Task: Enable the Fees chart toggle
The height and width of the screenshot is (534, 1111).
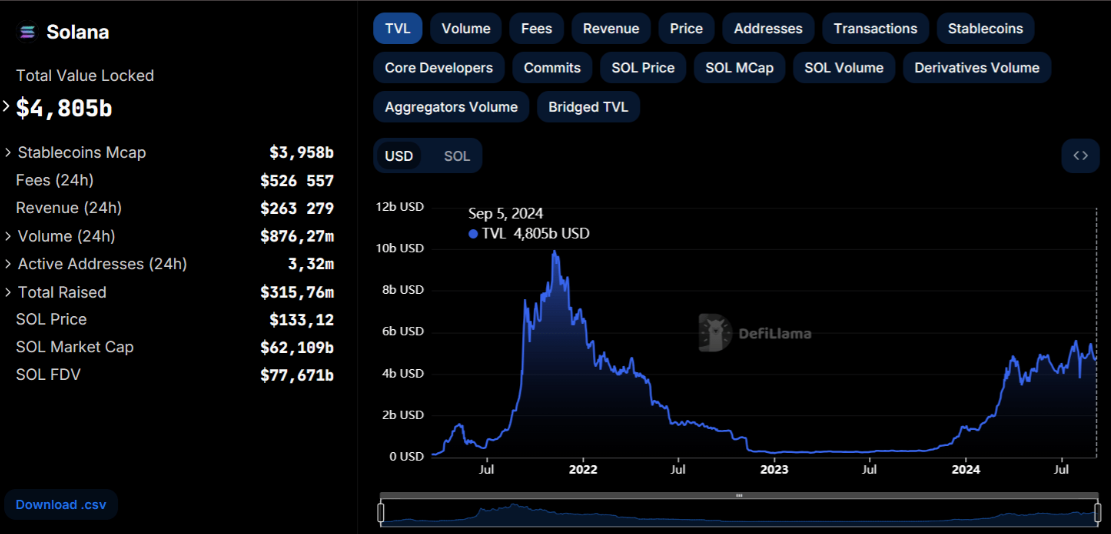Action: (x=536, y=28)
